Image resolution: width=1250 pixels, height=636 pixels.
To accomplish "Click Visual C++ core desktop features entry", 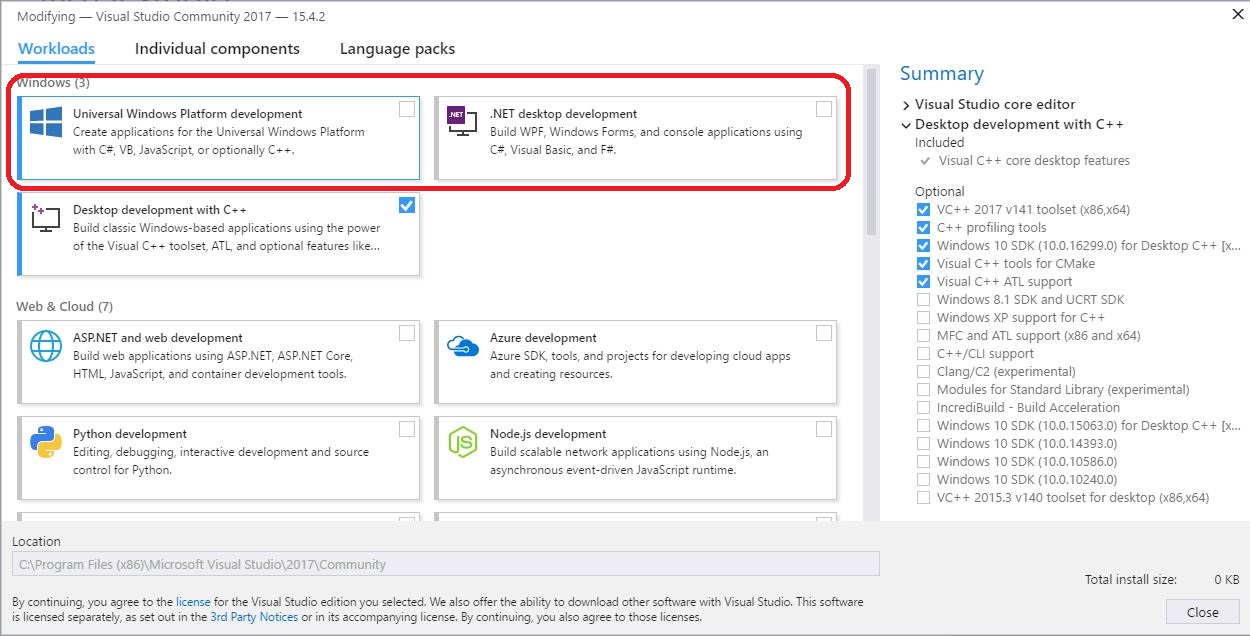I will (x=1034, y=160).
